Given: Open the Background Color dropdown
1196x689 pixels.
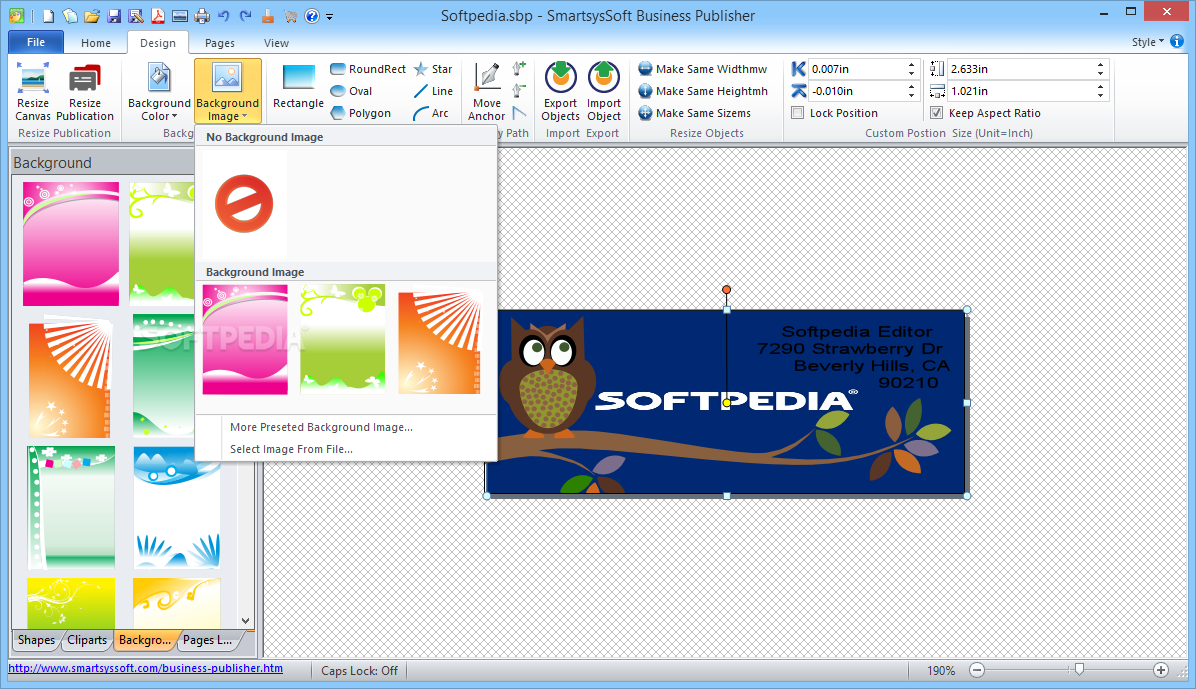Looking at the screenshot, I should (x=159, y=92).
